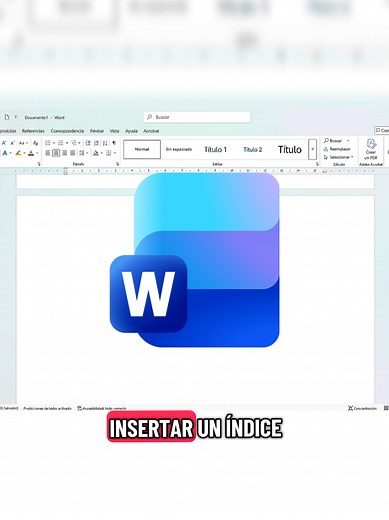The image size is (389, 520).
Task: Apply the Título 1 style
Action: tap(215, 149)
